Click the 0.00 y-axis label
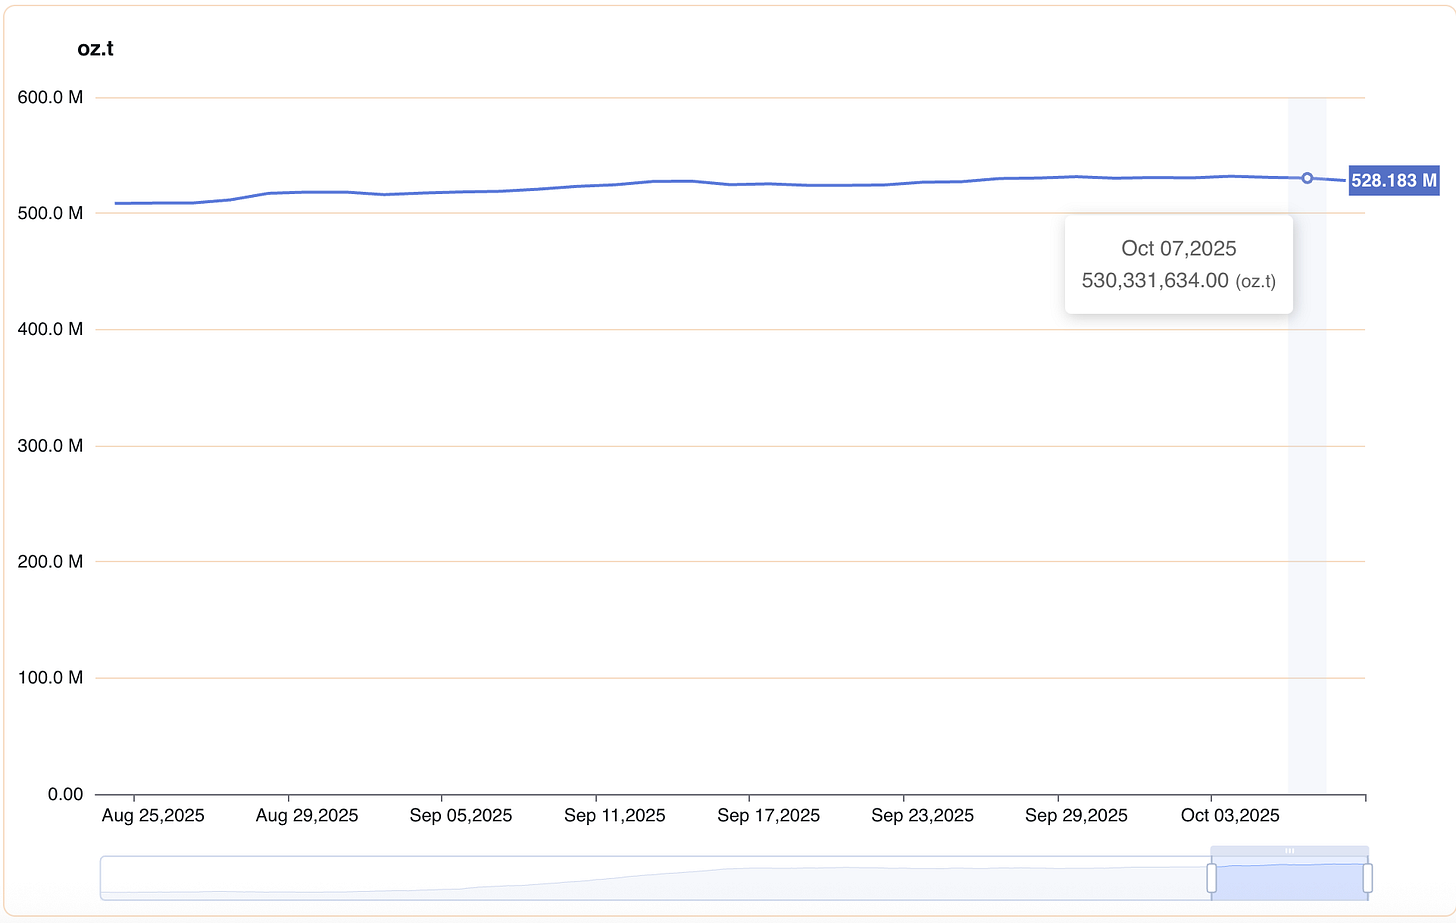The image size is (1456, 923). click(65, 794)
